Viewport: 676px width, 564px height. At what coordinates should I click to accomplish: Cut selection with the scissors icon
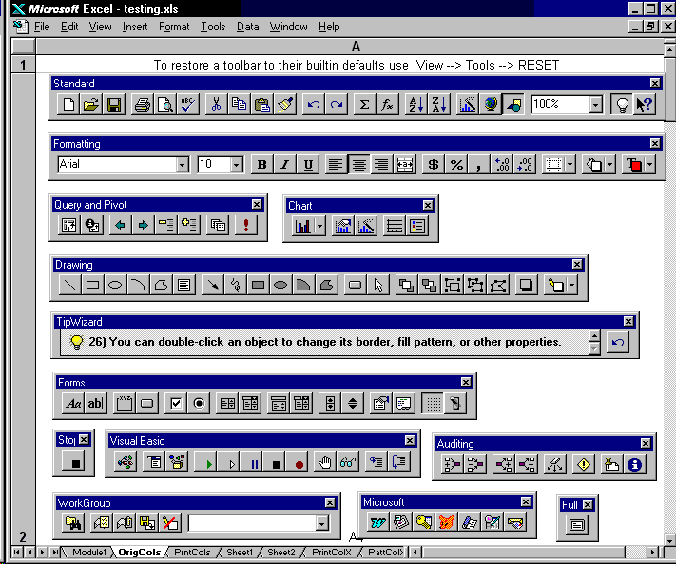tap(216, 104)
